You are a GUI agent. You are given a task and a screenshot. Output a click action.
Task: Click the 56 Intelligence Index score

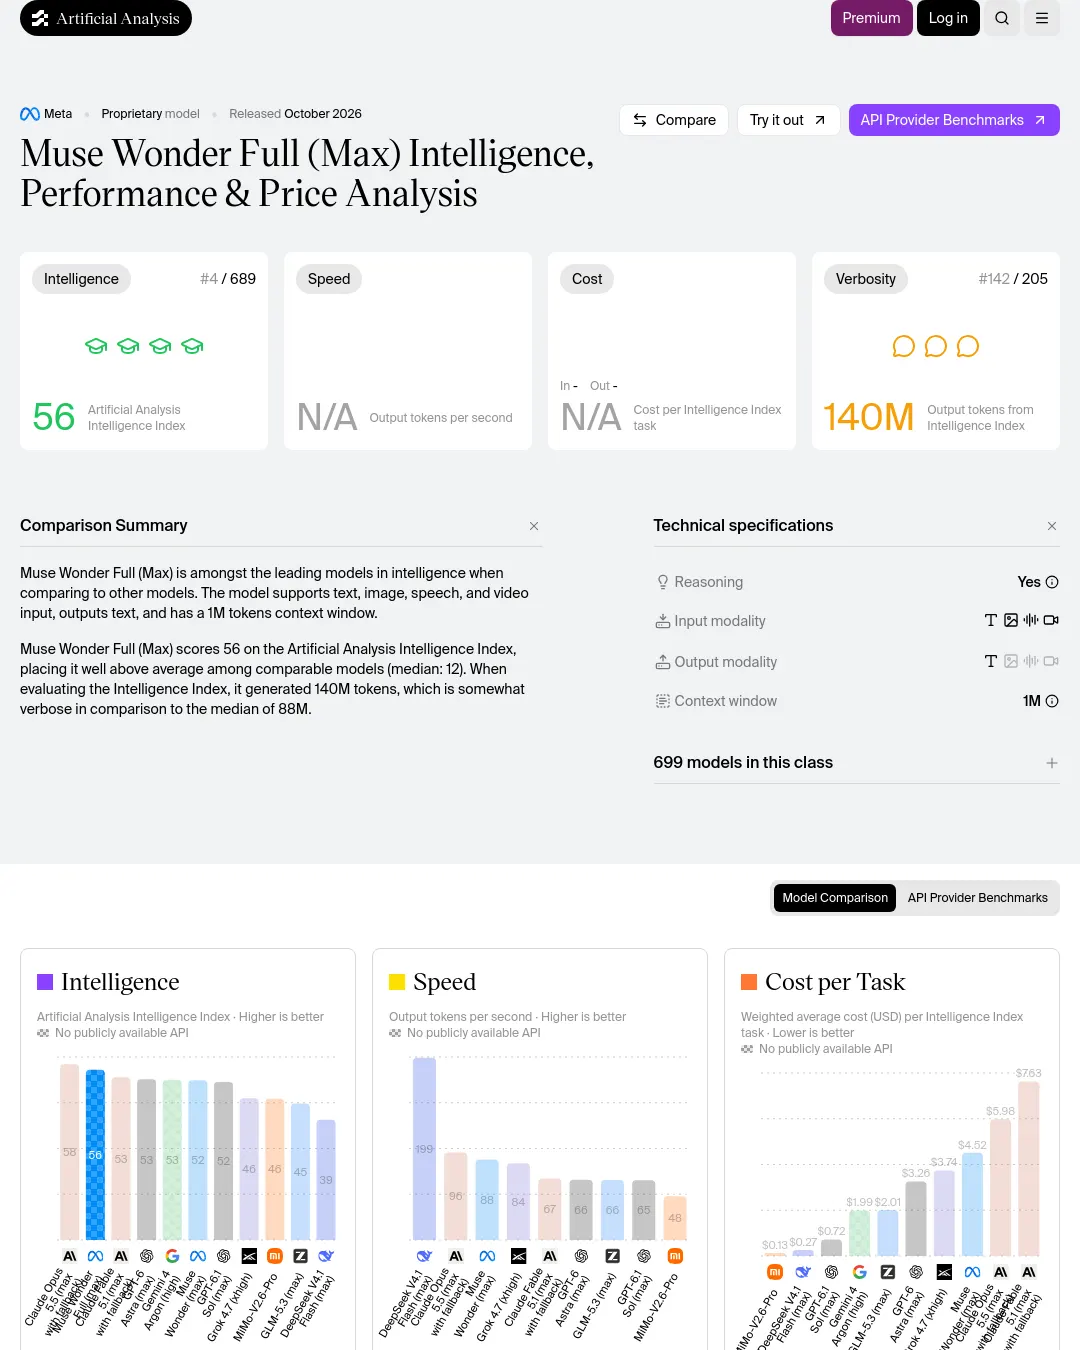[x=54, y=417]
